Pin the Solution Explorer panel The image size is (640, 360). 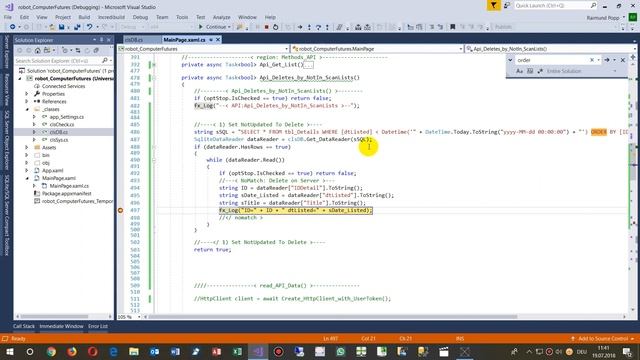(102, 40)
